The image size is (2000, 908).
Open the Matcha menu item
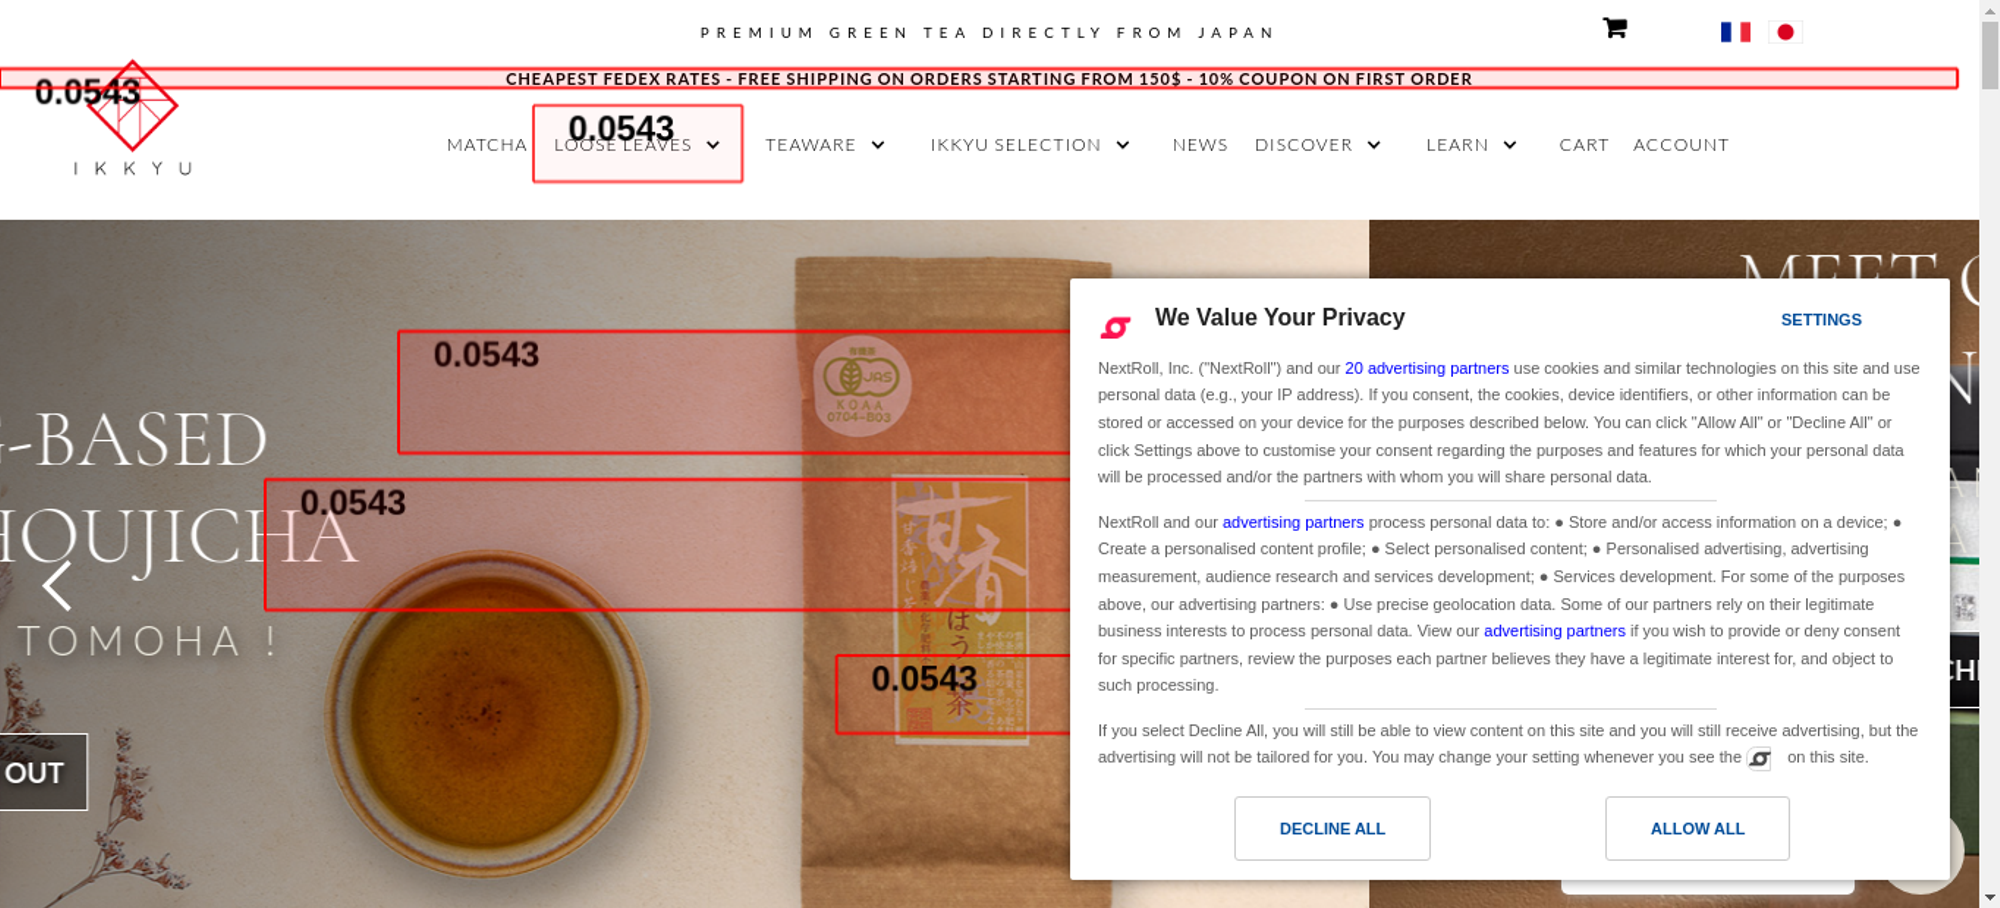pyautogui.click(x=487, y=145)
